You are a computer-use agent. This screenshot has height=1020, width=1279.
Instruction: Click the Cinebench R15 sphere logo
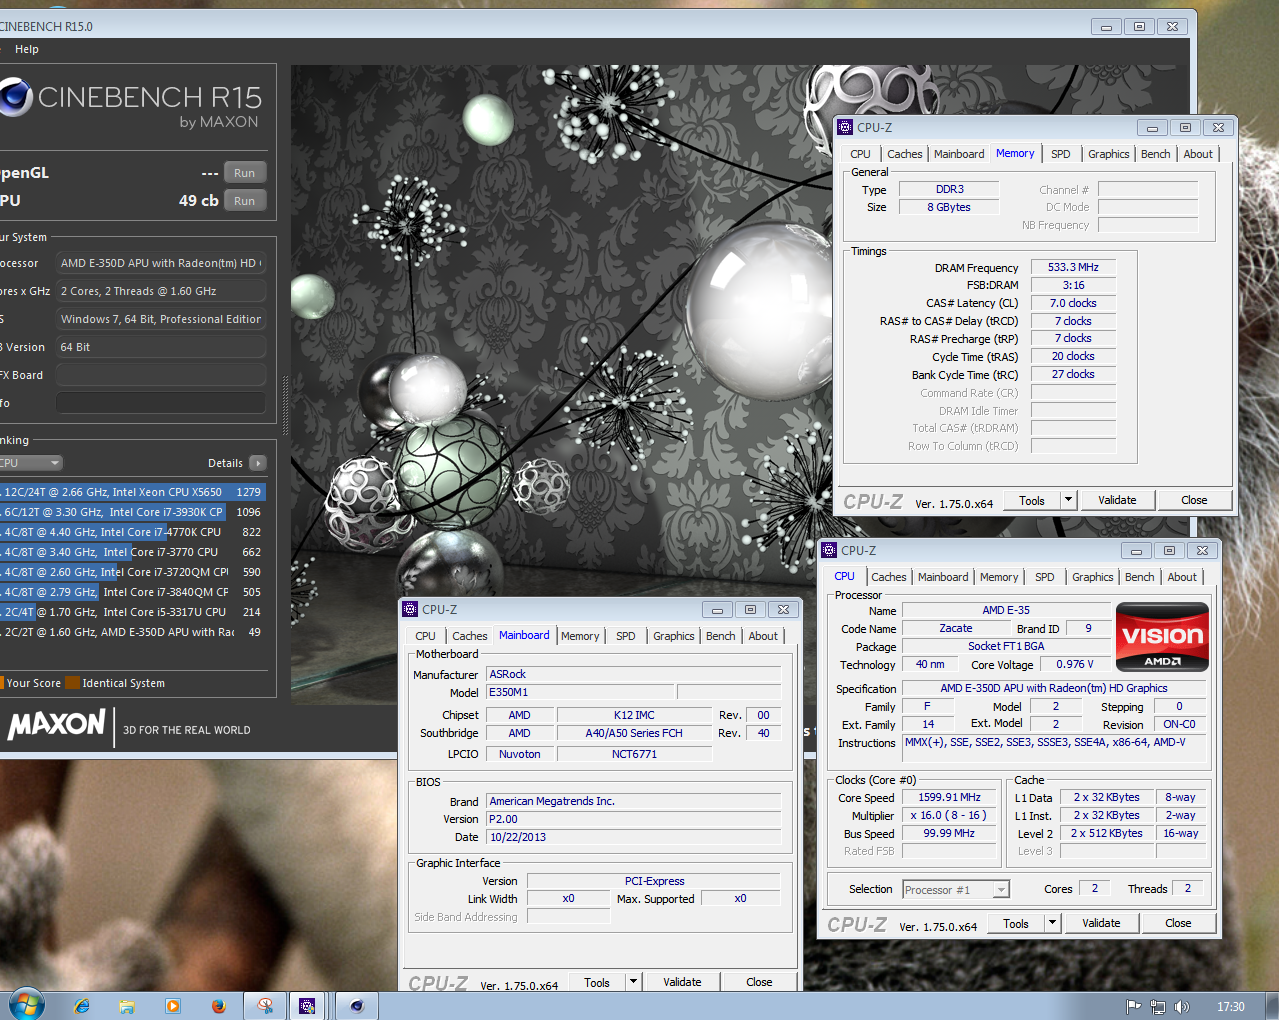point(15,97)
